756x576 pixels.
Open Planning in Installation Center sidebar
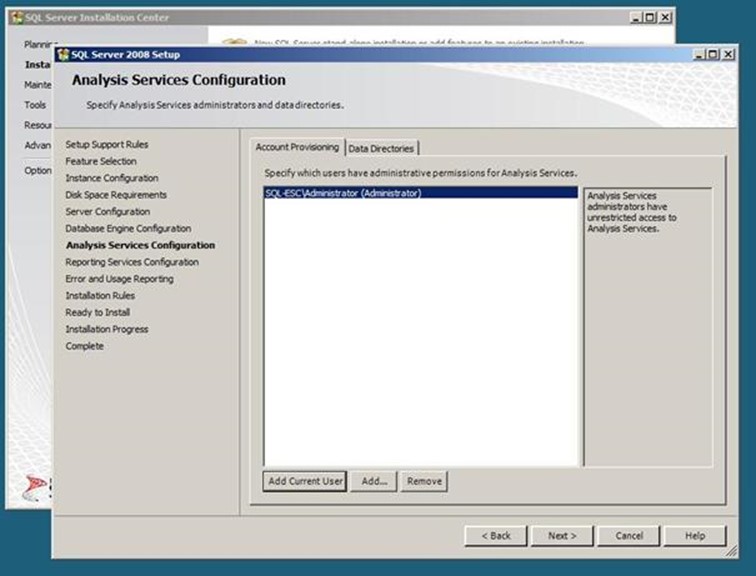point(40,44)
